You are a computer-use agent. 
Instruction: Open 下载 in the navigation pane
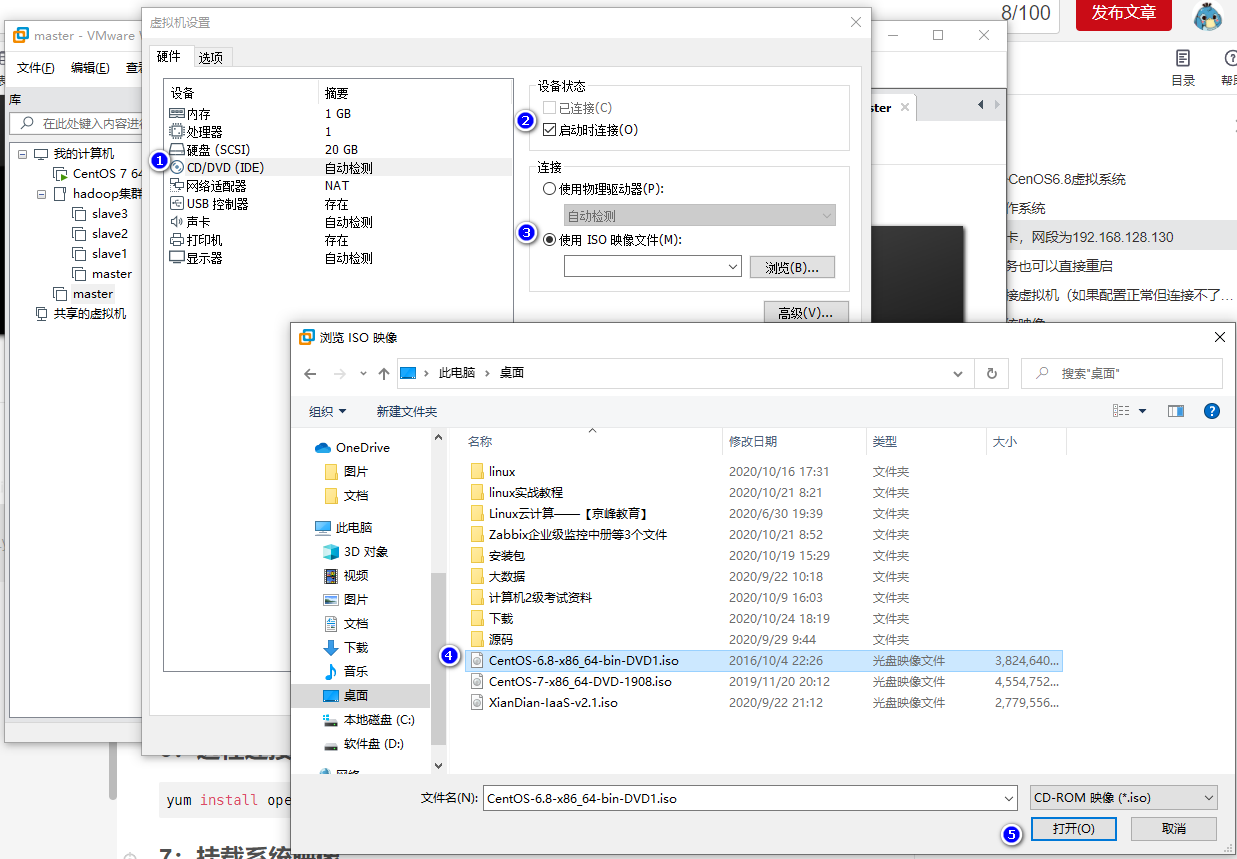pyautogui.click(x=346, y=647)
